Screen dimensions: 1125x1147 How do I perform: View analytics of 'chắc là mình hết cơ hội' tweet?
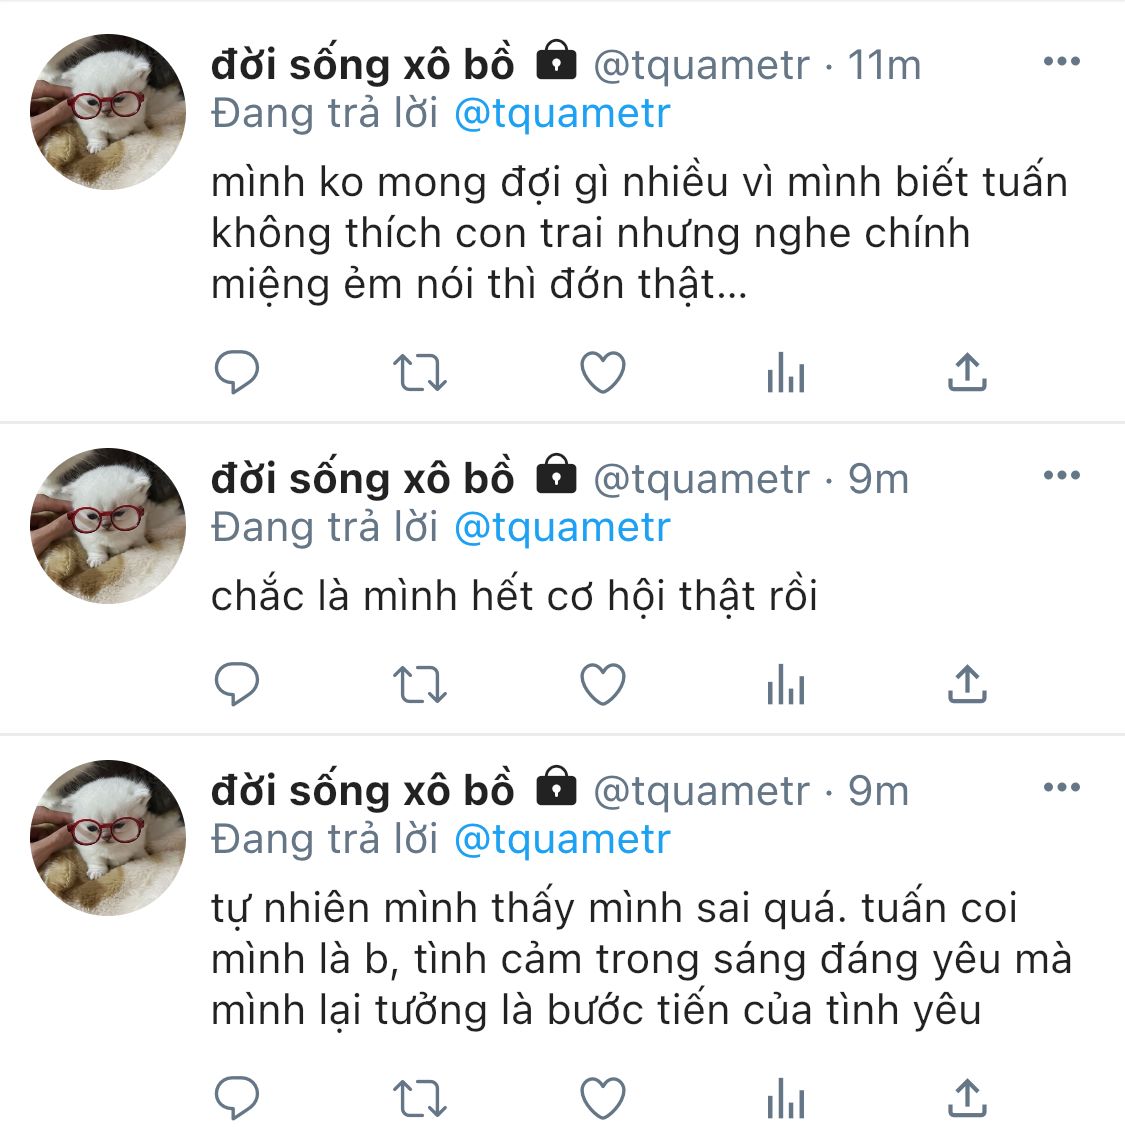click(x=786, y=684)
